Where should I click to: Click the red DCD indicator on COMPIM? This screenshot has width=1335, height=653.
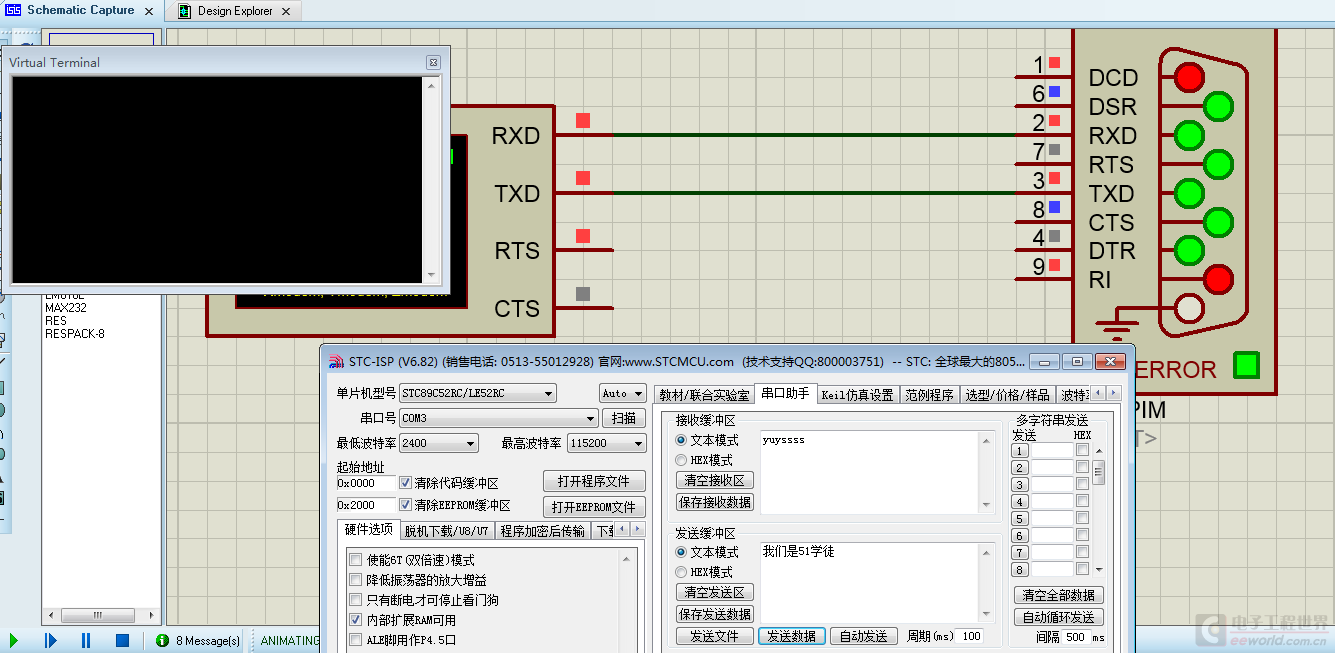tap(1189, 76)
